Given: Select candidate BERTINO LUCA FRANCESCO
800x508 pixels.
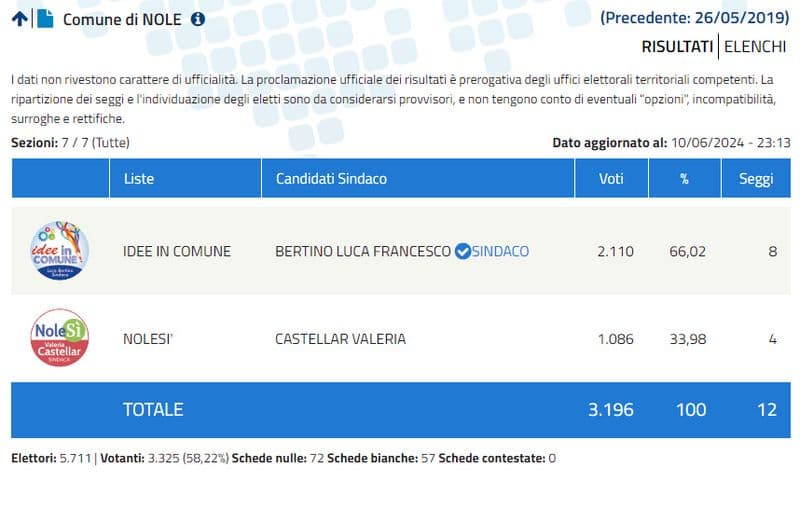Looking at the screenshot, I should pos(362,251).
